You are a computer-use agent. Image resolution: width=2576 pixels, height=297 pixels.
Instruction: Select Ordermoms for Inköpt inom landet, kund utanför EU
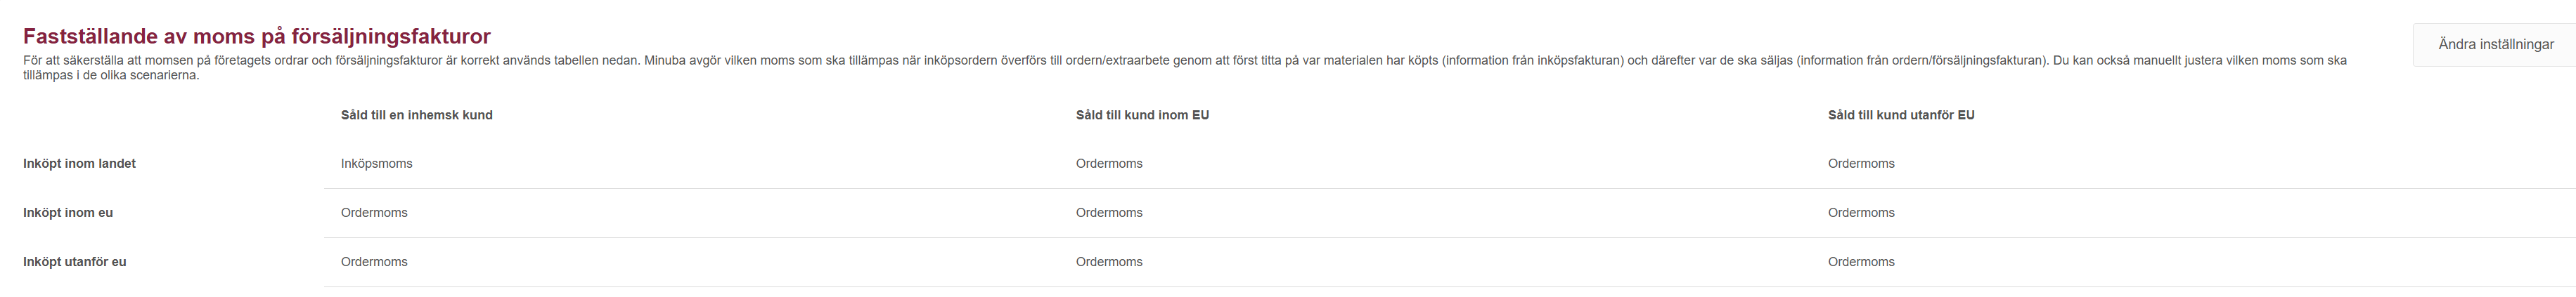1860,164
